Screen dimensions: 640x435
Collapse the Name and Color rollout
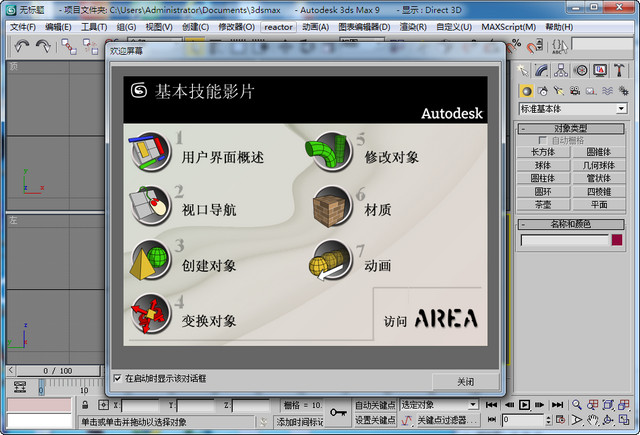click(573, 224)
